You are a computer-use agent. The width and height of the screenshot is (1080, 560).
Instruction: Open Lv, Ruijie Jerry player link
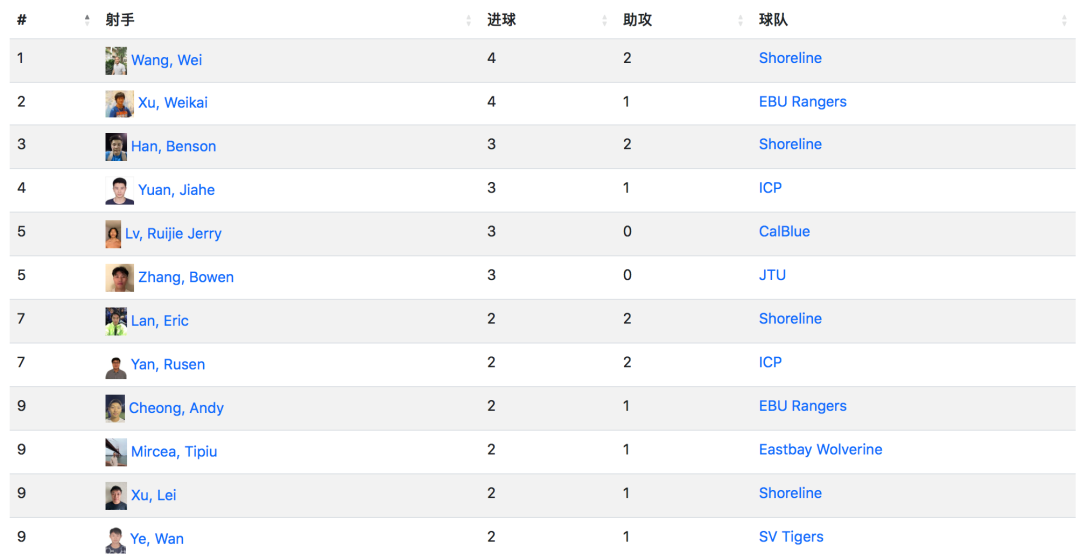173,234
